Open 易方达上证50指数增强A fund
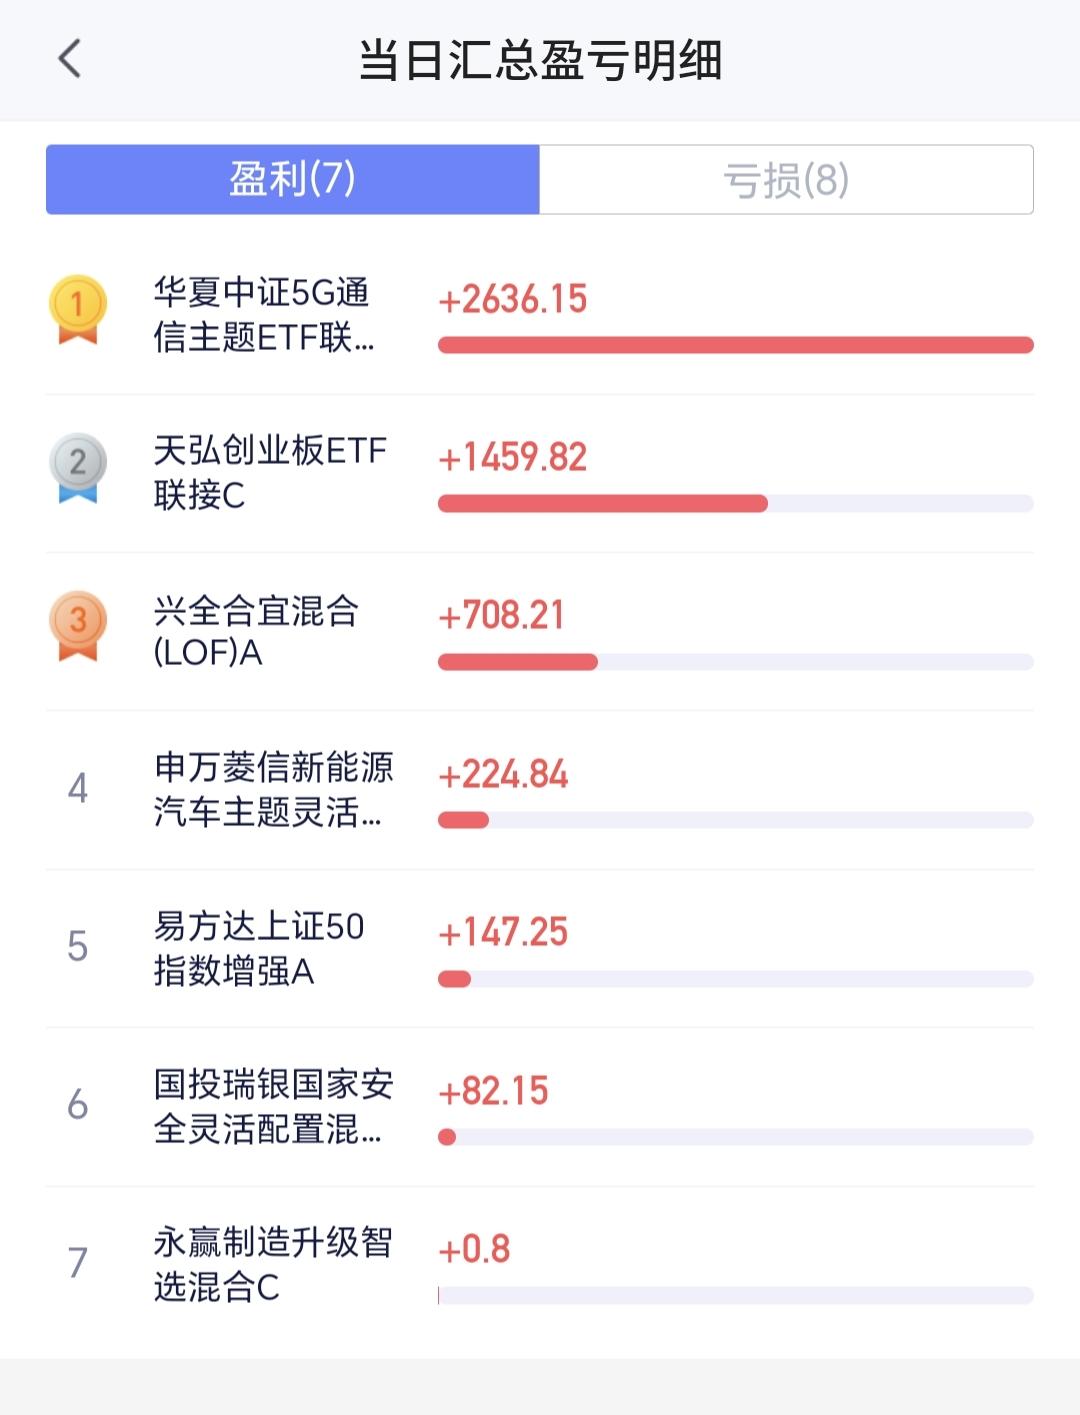1080x1415 pixels. coord(258,948)
